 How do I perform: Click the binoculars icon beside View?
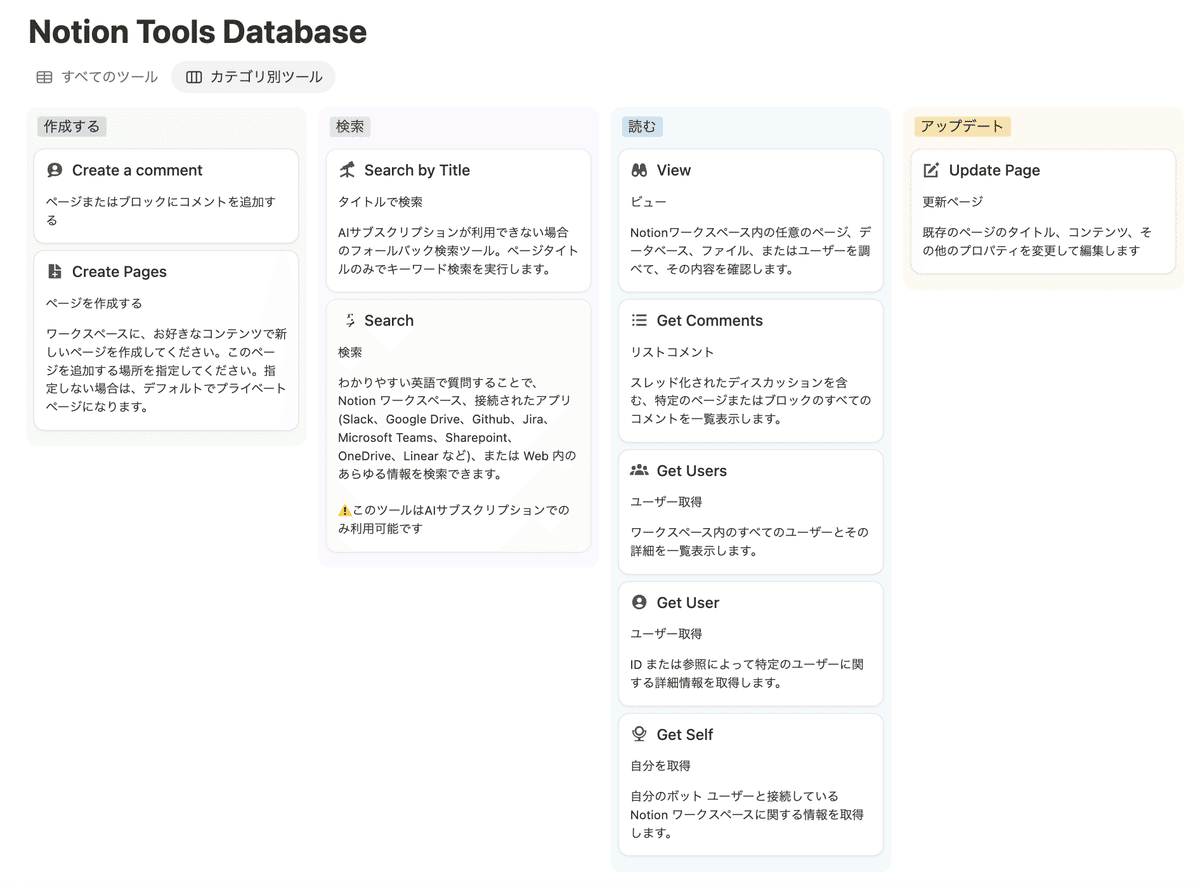pyautogui.click(x=639, y=171)
